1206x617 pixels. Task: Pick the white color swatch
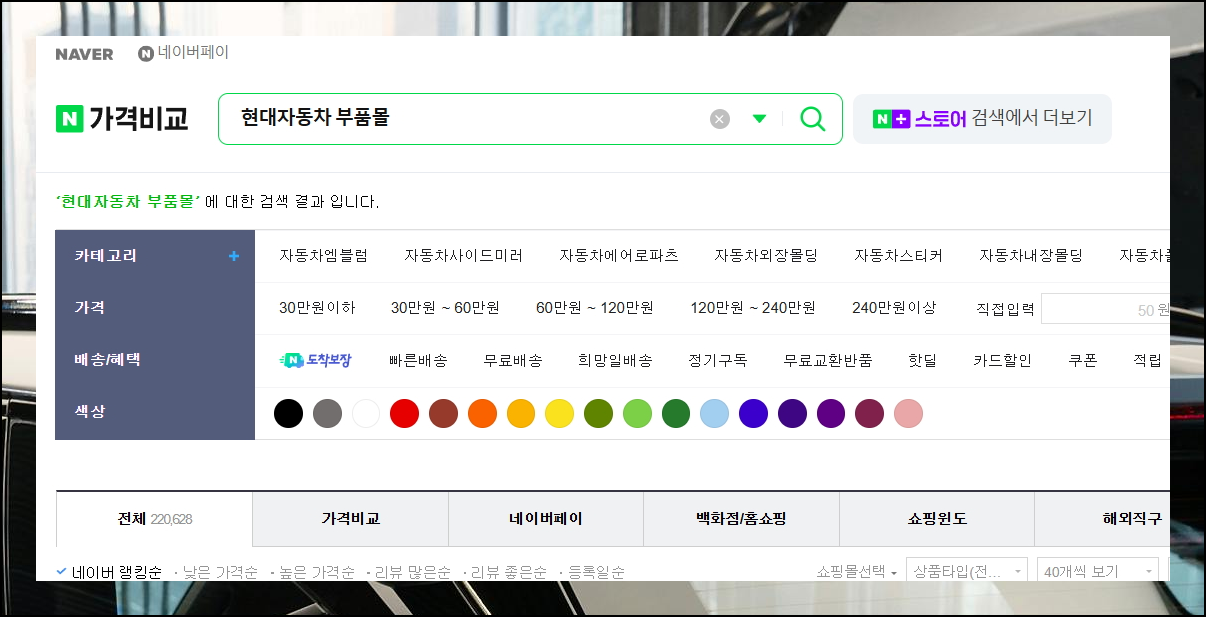point(366,413)
